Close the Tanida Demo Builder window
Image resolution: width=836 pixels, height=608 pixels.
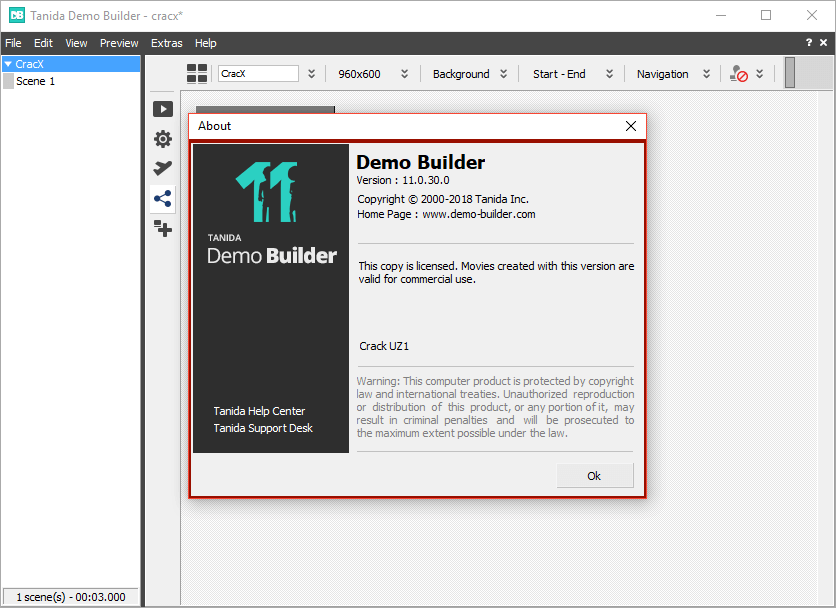click(812, 15)
